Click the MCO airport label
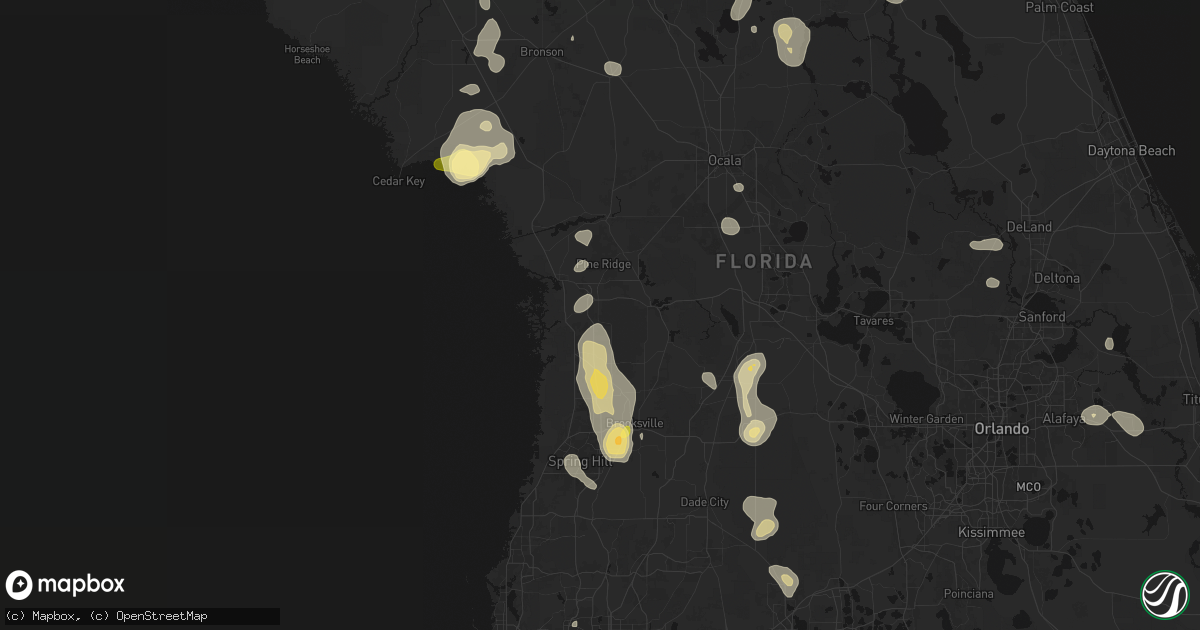Viewport: 1200px width, 630px height. (1028, 487)
